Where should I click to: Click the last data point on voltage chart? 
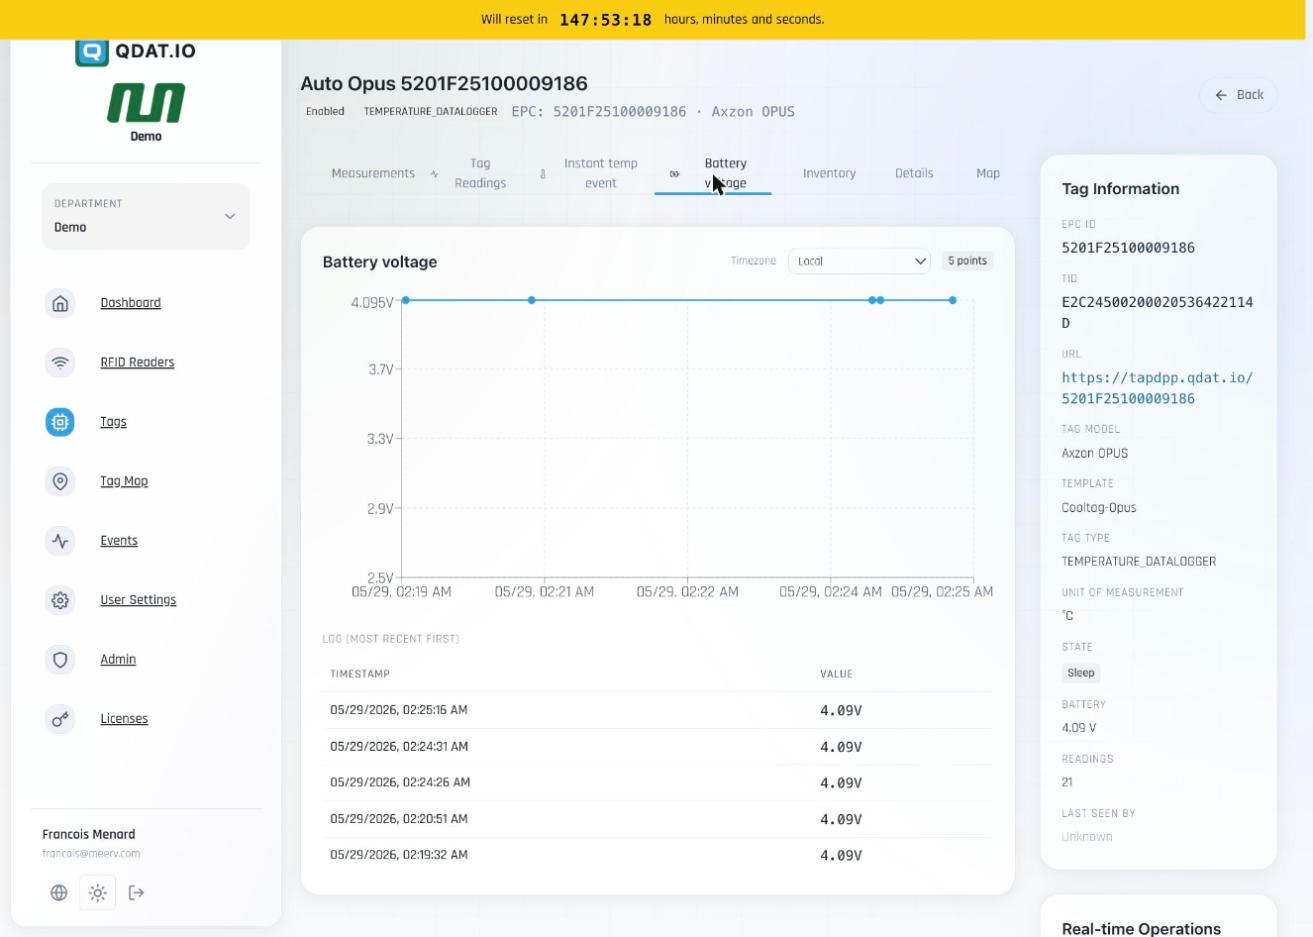click(x=953, y=300)
